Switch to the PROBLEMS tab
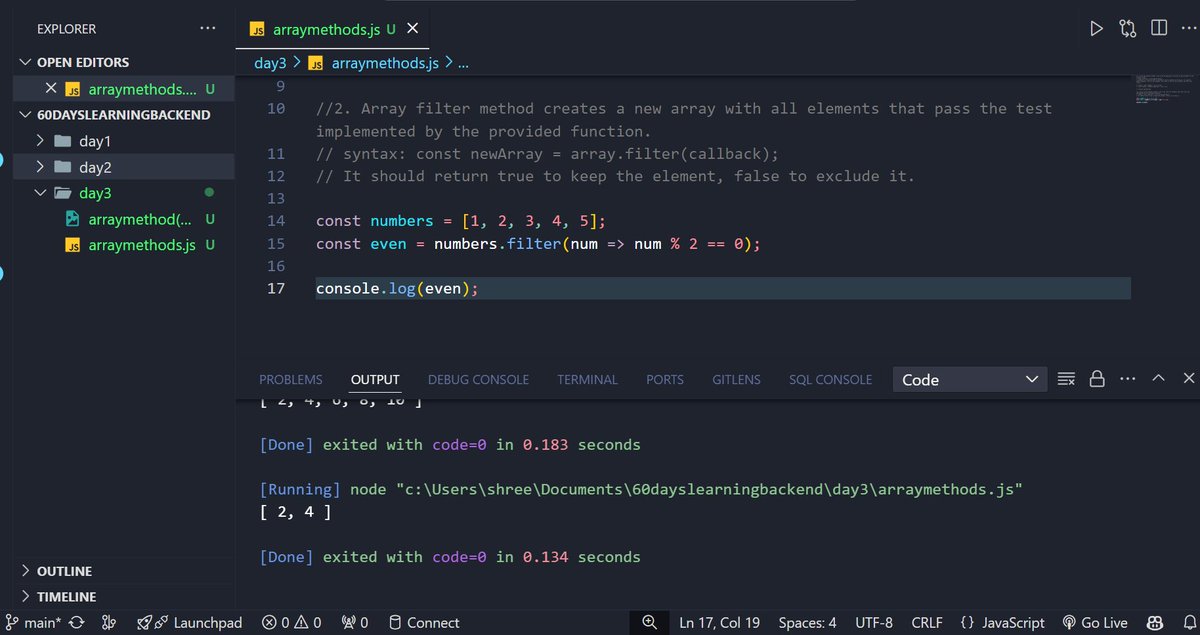The image size is (1200, 635). [x=290, y=380]
